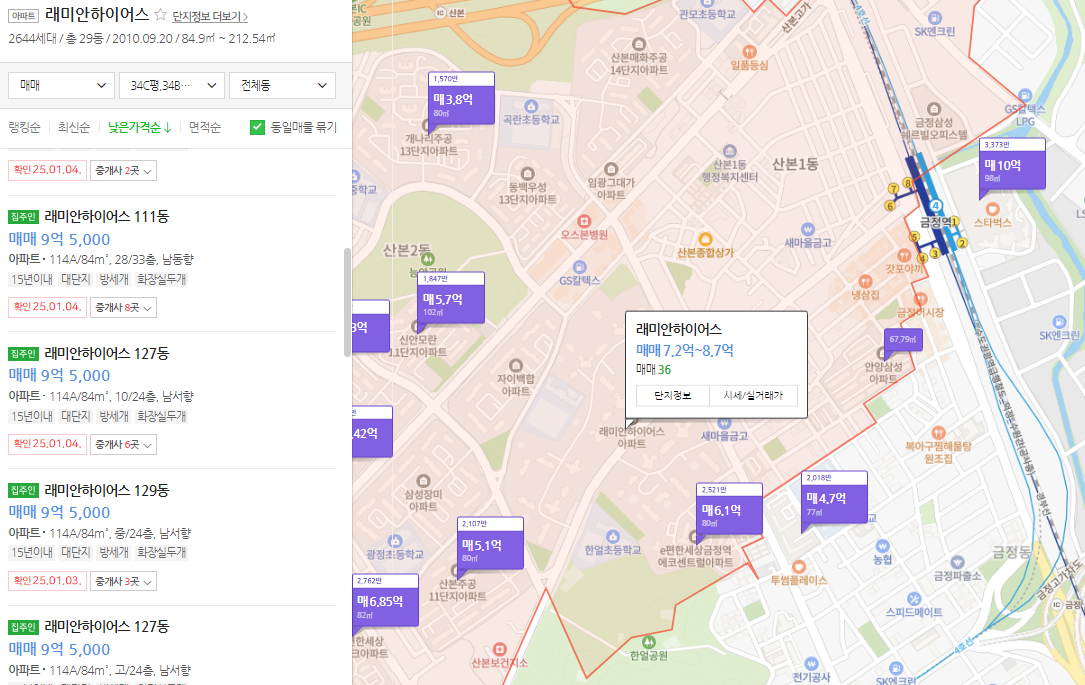Open 단지정보 더보기 link
1085x685 pixels.
[x=210, y=16]
